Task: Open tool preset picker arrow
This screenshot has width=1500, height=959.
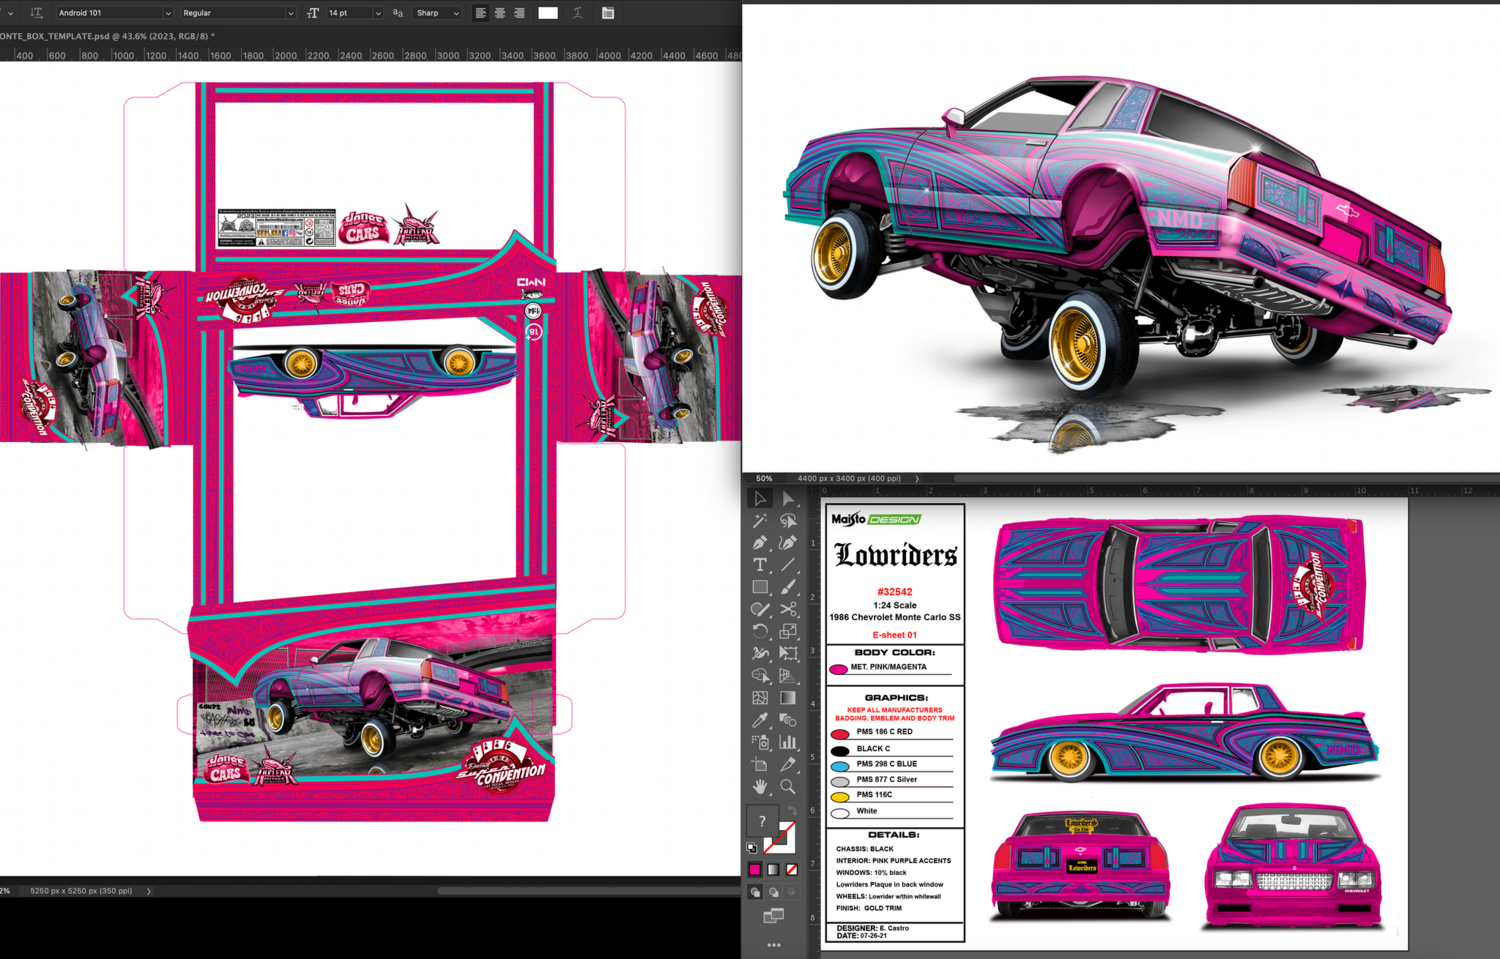Action: [10, 13]
